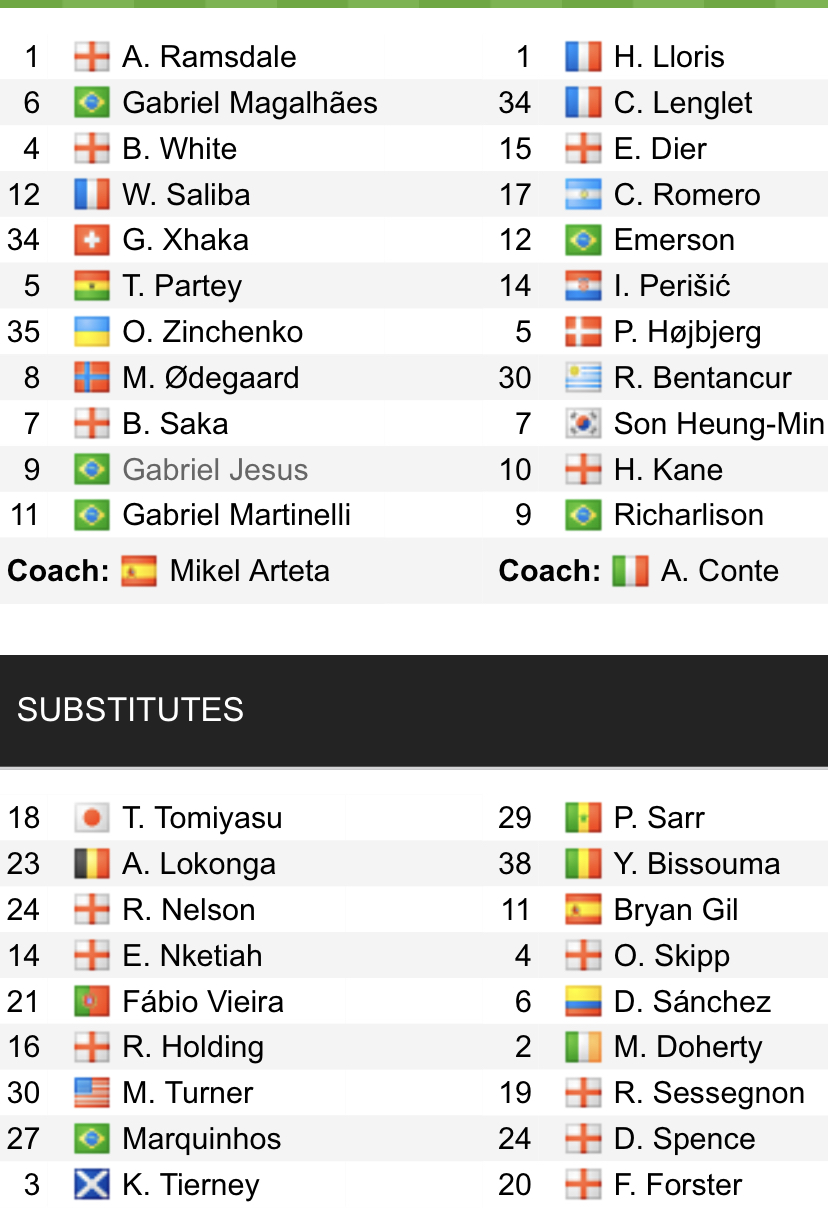Select greyed-out Gabriel Jesus name

click(x=215, y=470)
